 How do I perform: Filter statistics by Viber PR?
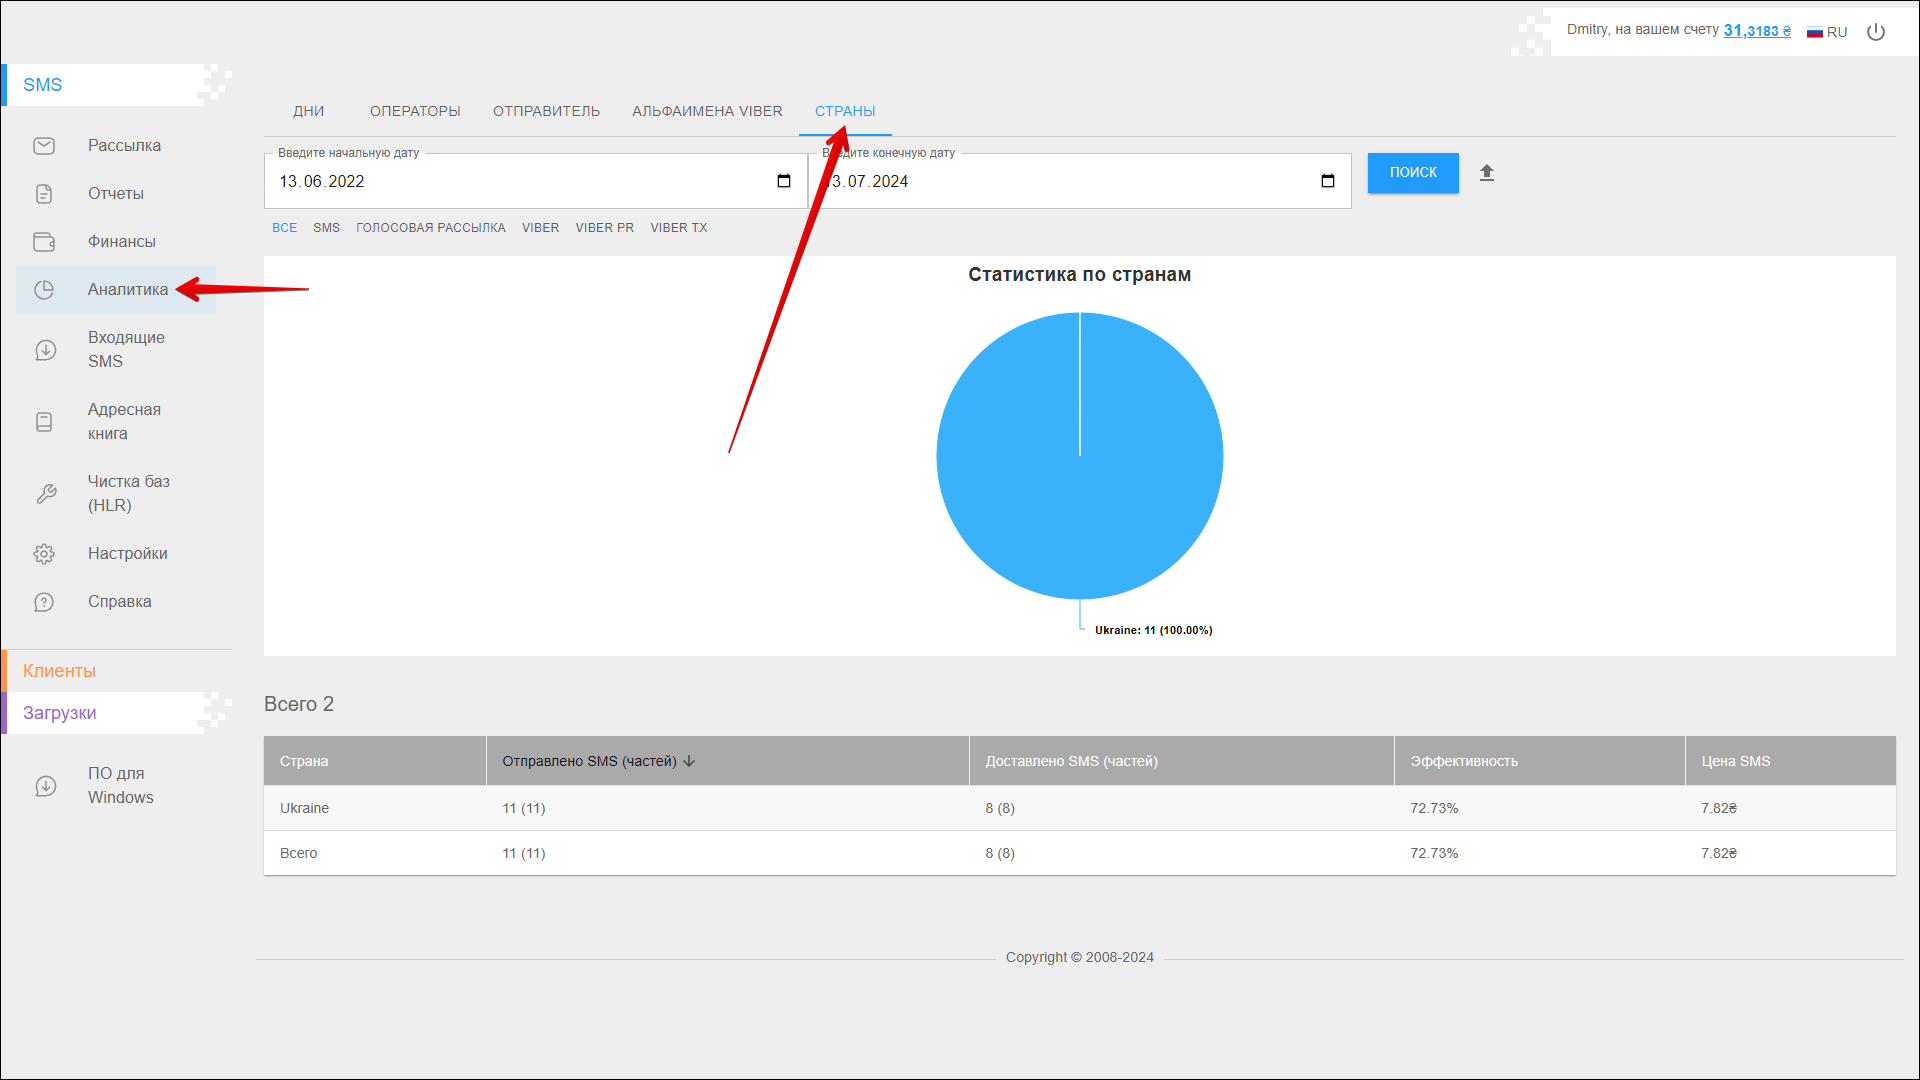click(604, 228)
